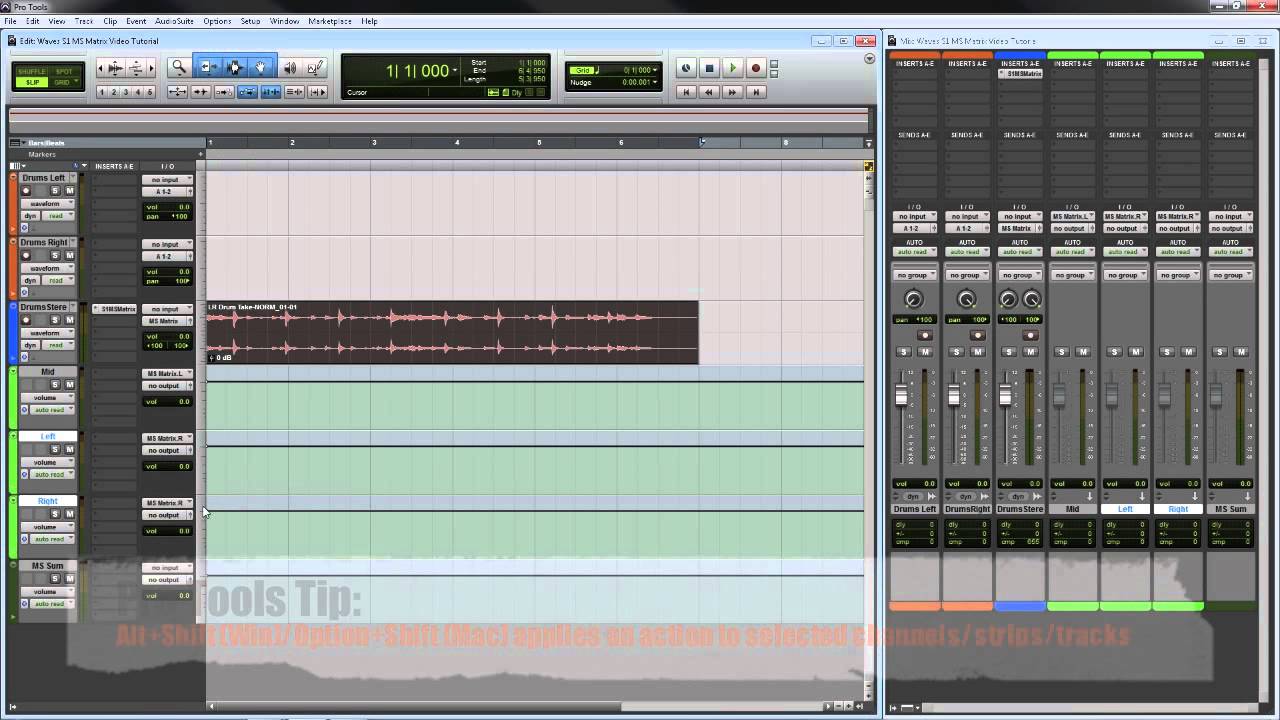Image resolution: width=1280 pixels, height=720 pixels.
Task: Open the File menu
Action: tap(10, 21)
